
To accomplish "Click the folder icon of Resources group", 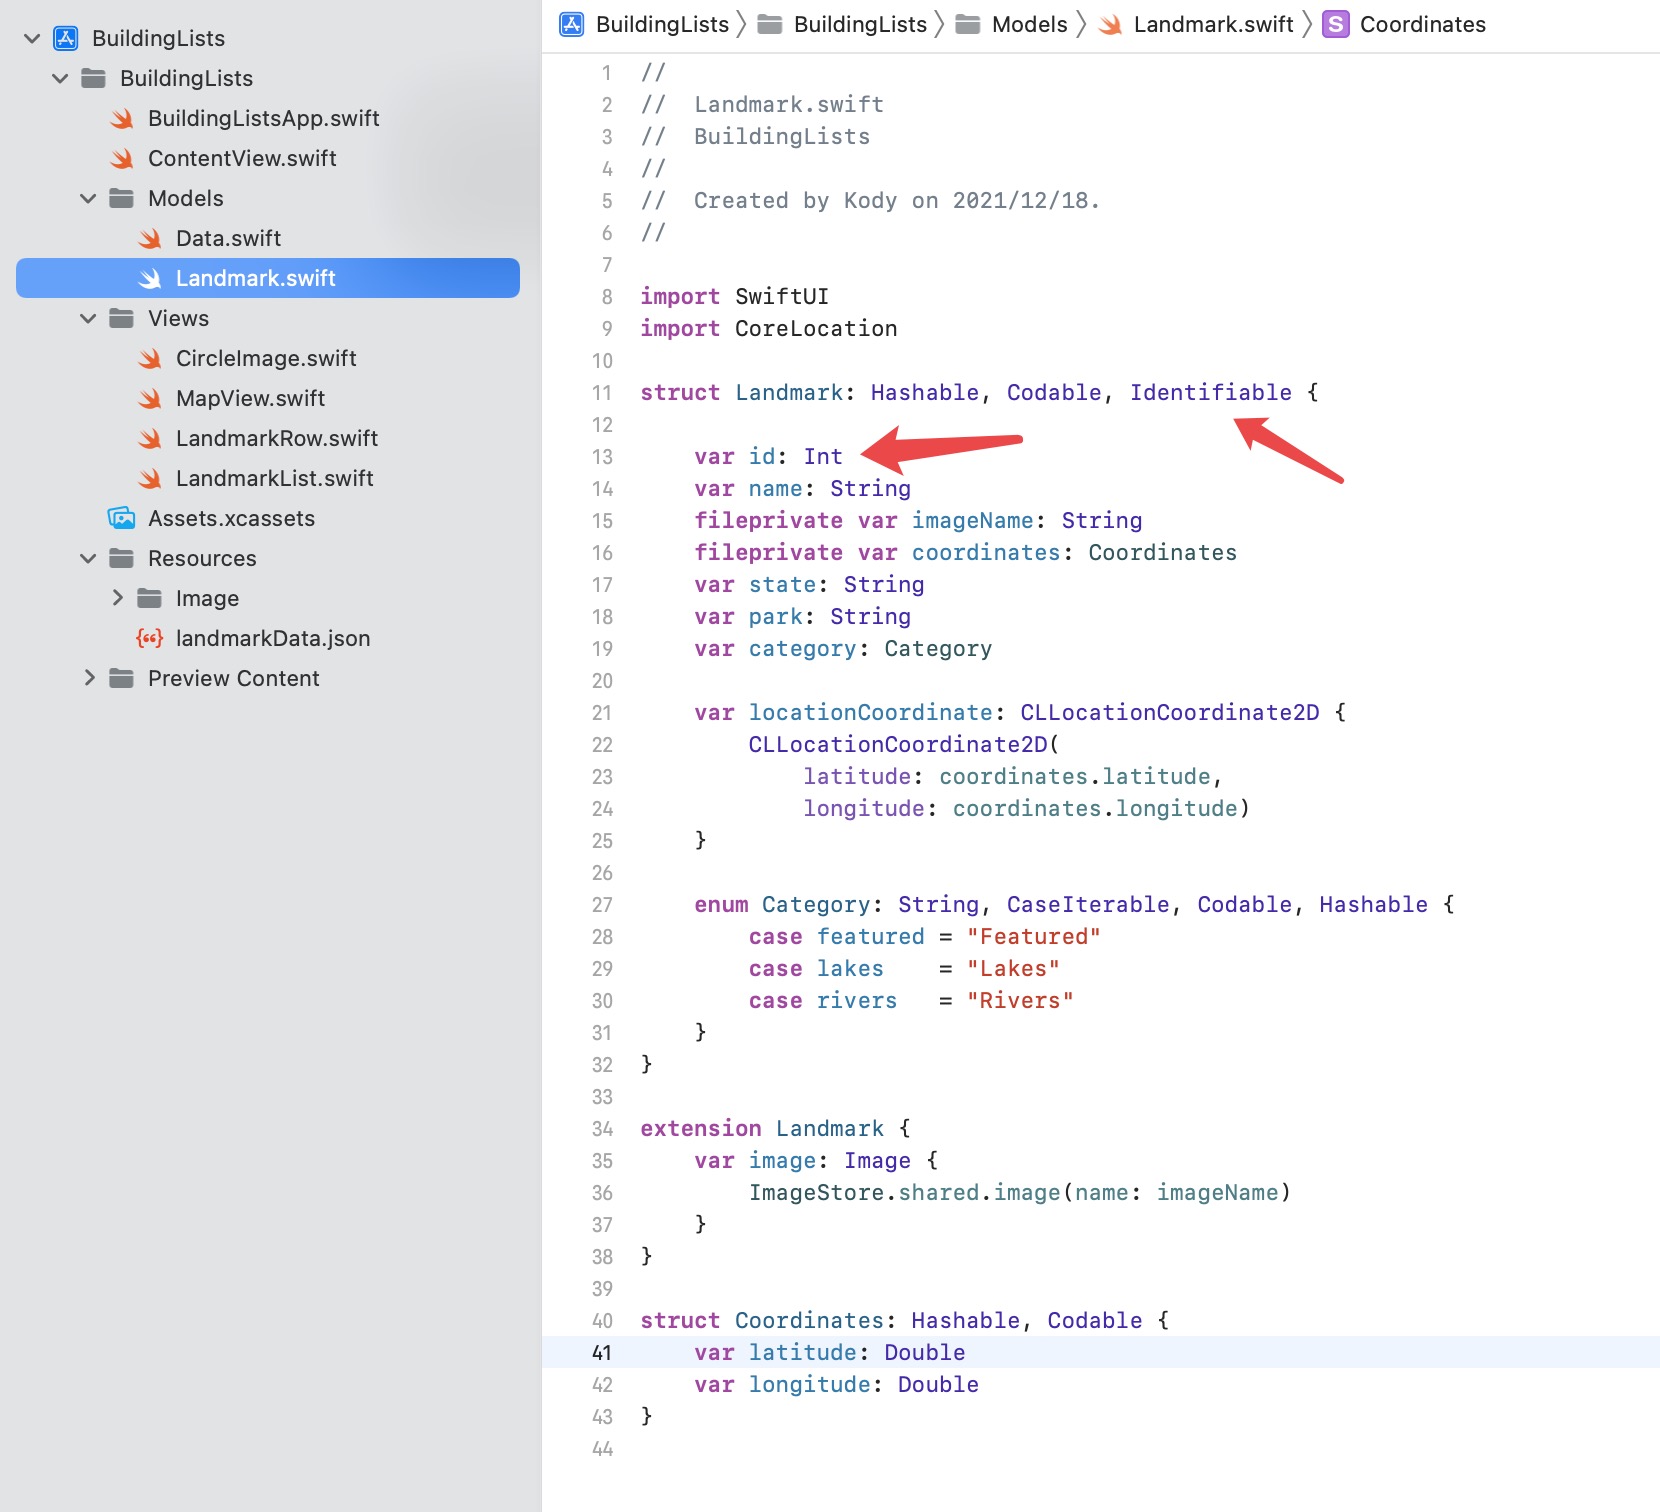I will [x=121, y=558].
